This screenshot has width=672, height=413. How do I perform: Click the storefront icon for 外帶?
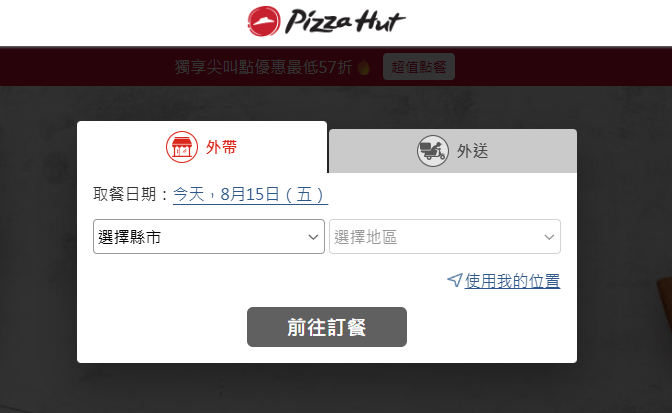182,147
